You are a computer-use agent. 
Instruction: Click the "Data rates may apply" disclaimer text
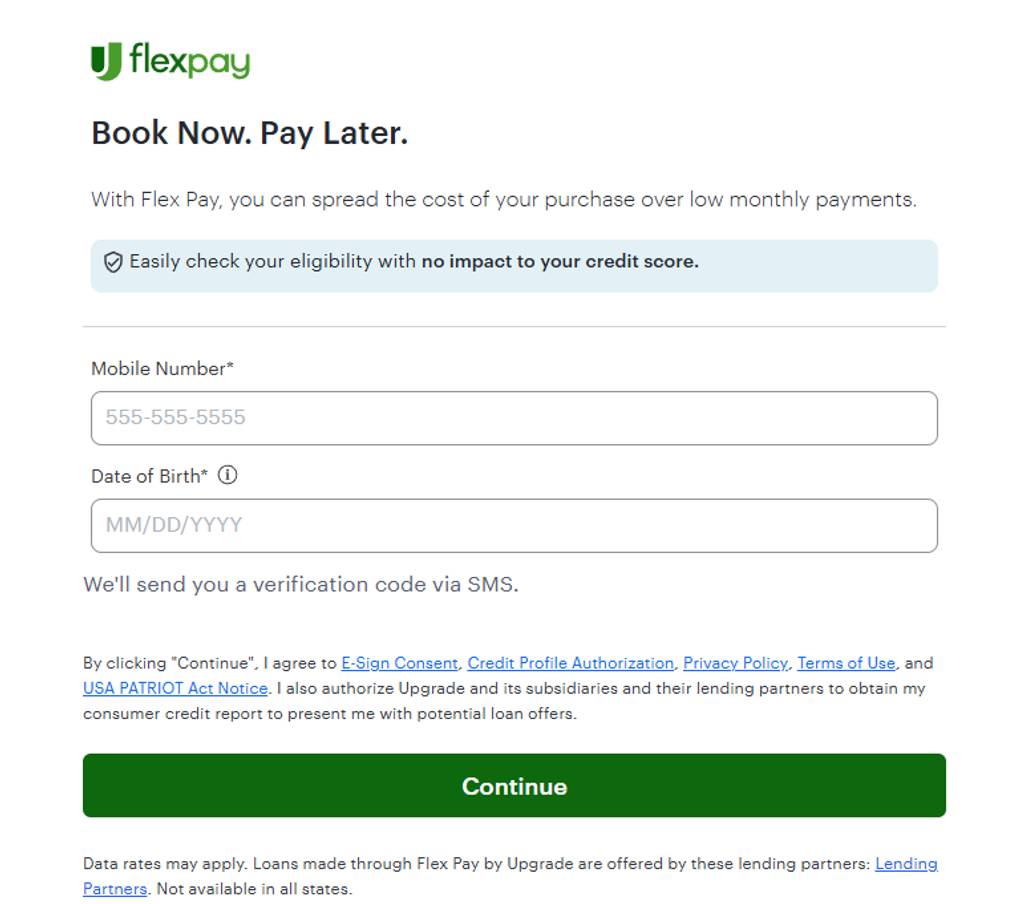tap(400, 864)
